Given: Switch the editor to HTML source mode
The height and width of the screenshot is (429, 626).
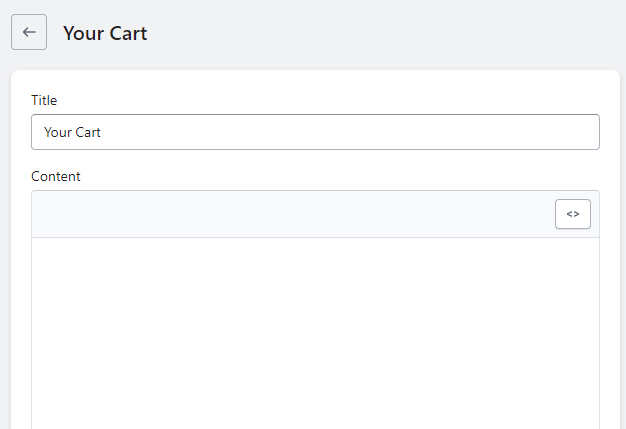Looking at the screenshot, I should tap(573, 214).
